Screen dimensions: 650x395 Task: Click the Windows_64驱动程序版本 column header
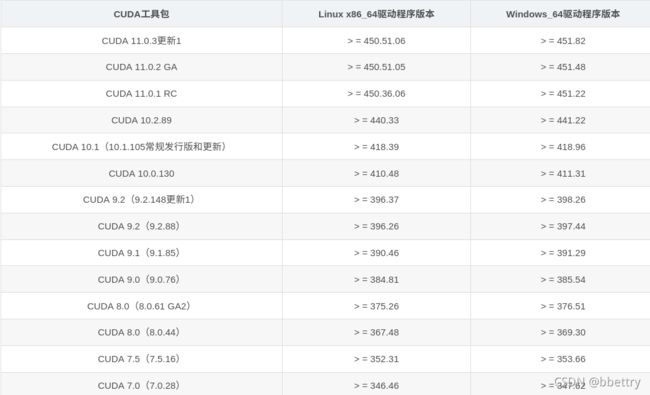click(x=563, y=14)
